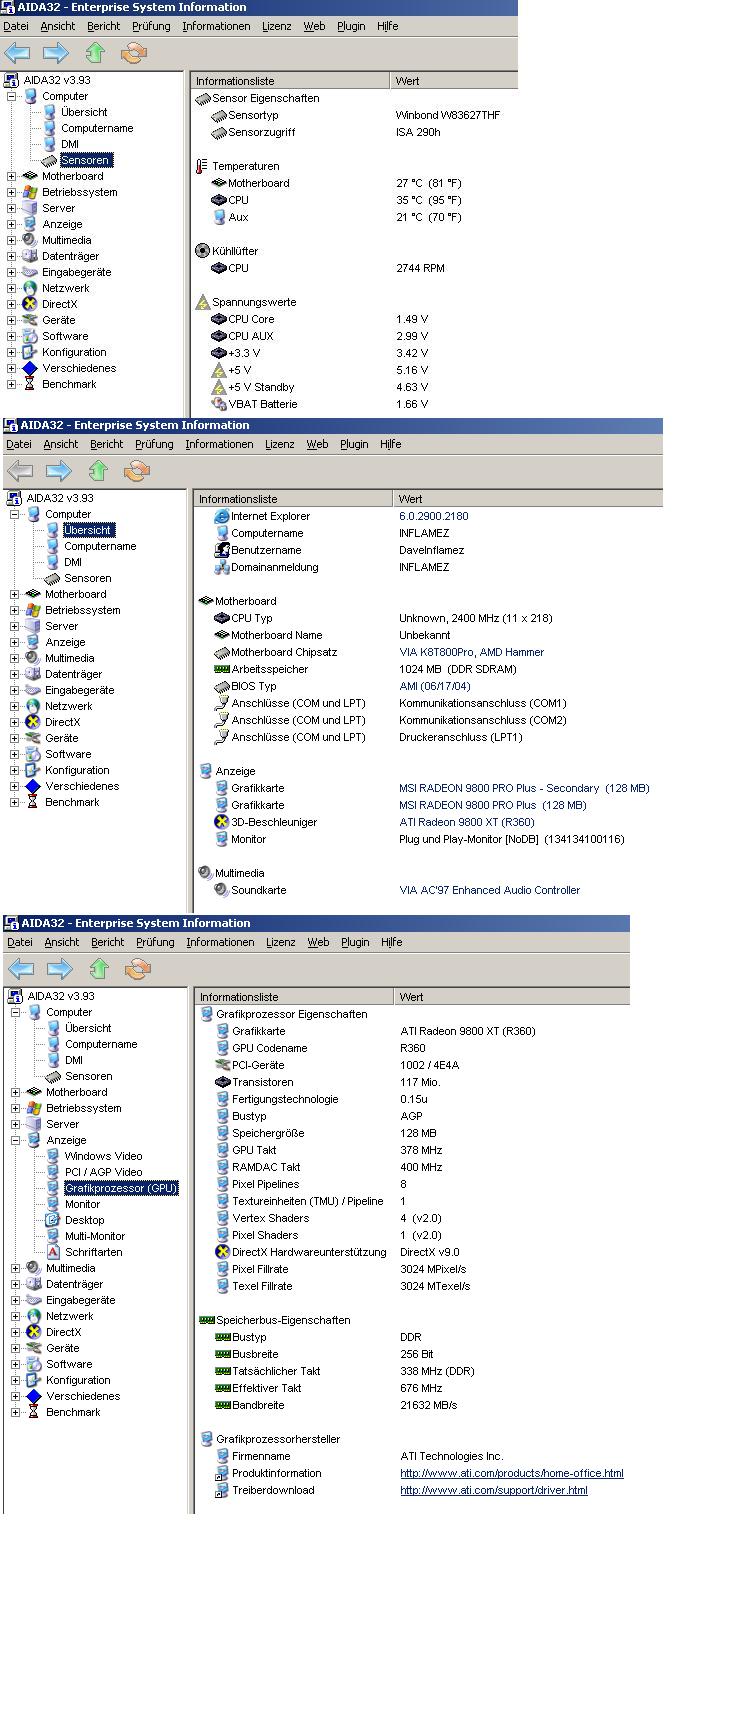The width and height of the screenshot is (737, 1728).
Task: Expand DirectX node in the sensor window tree
Action: tap(12, 304)
